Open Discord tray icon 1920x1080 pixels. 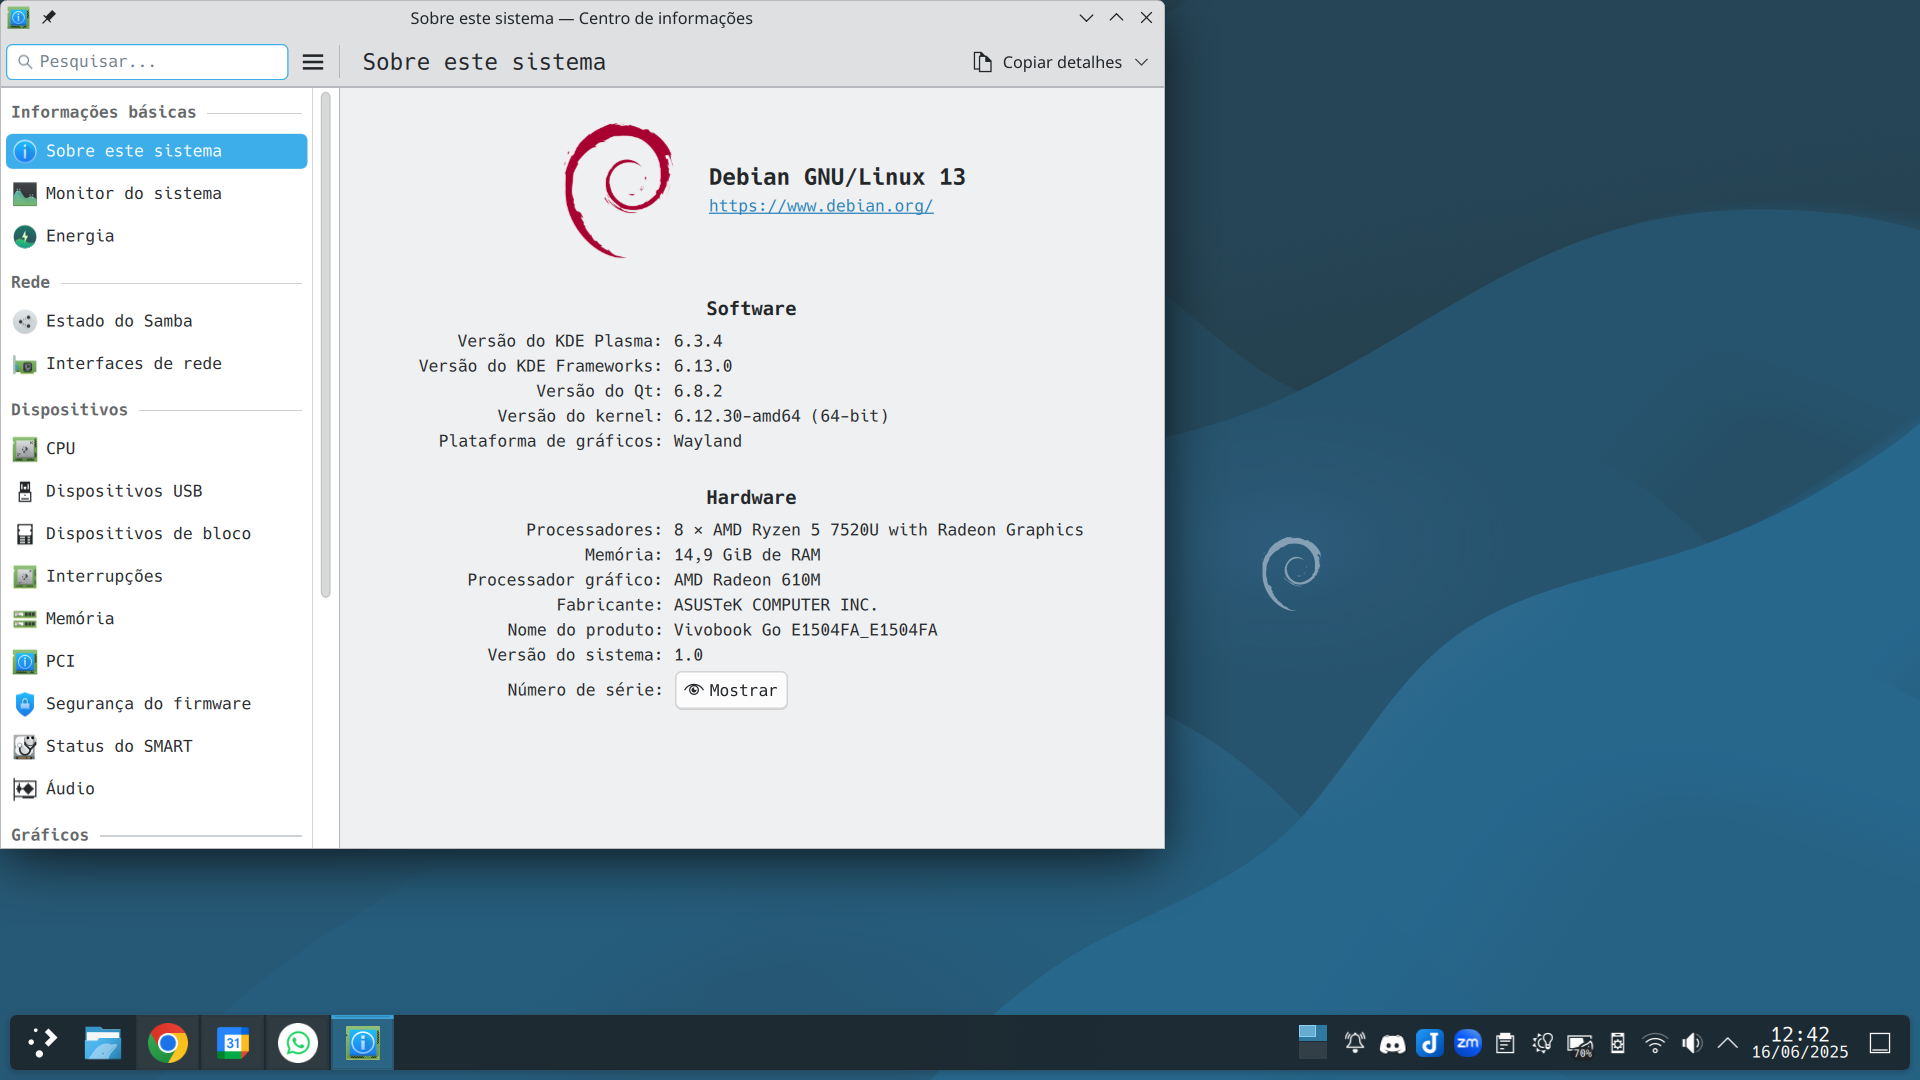(x=1392, y=1044)
